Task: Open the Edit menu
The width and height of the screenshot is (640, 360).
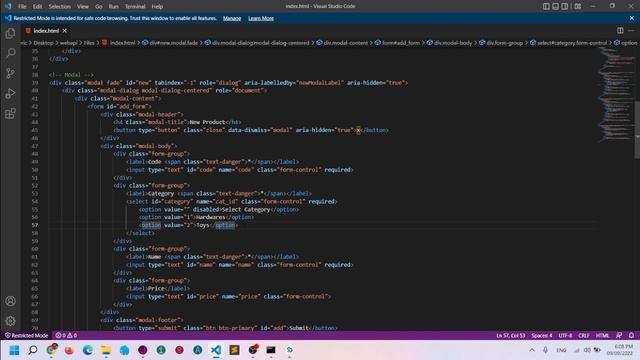Action: click(38, 7)
